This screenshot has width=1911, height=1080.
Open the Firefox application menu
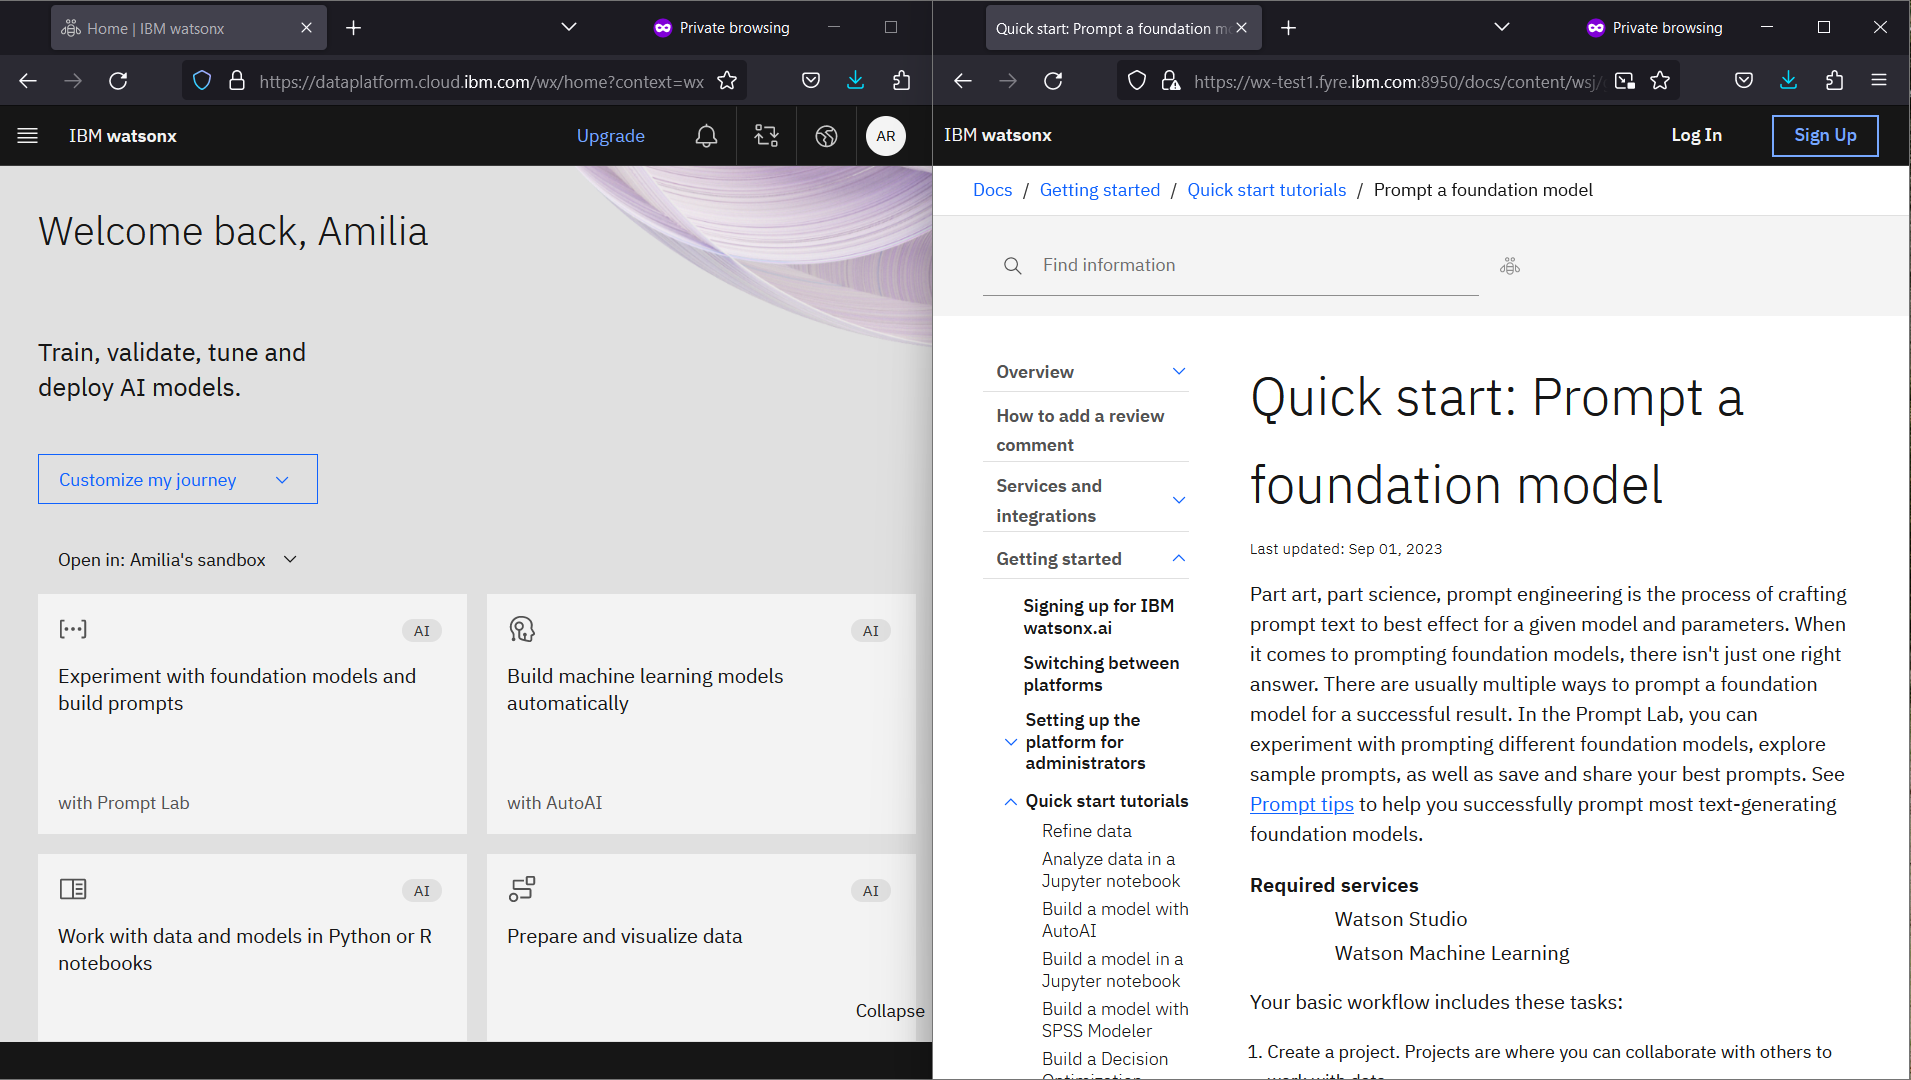1881,81
